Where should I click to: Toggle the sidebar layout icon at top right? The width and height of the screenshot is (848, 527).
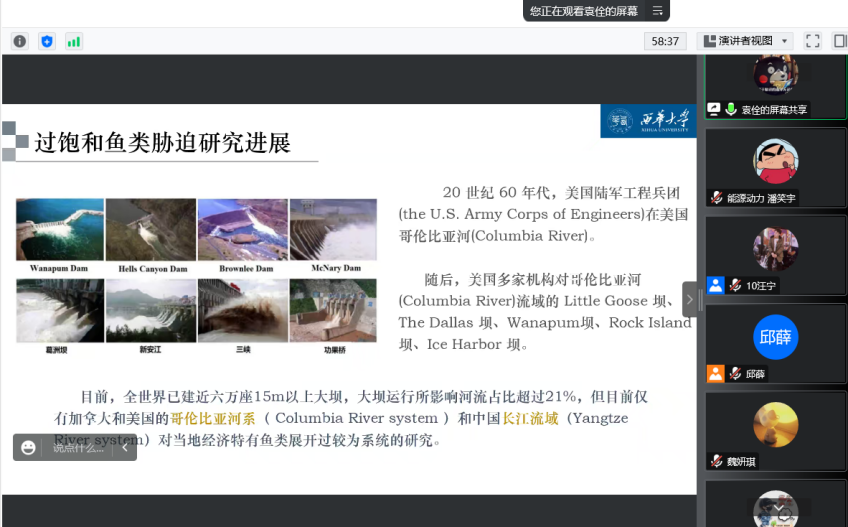839,41
